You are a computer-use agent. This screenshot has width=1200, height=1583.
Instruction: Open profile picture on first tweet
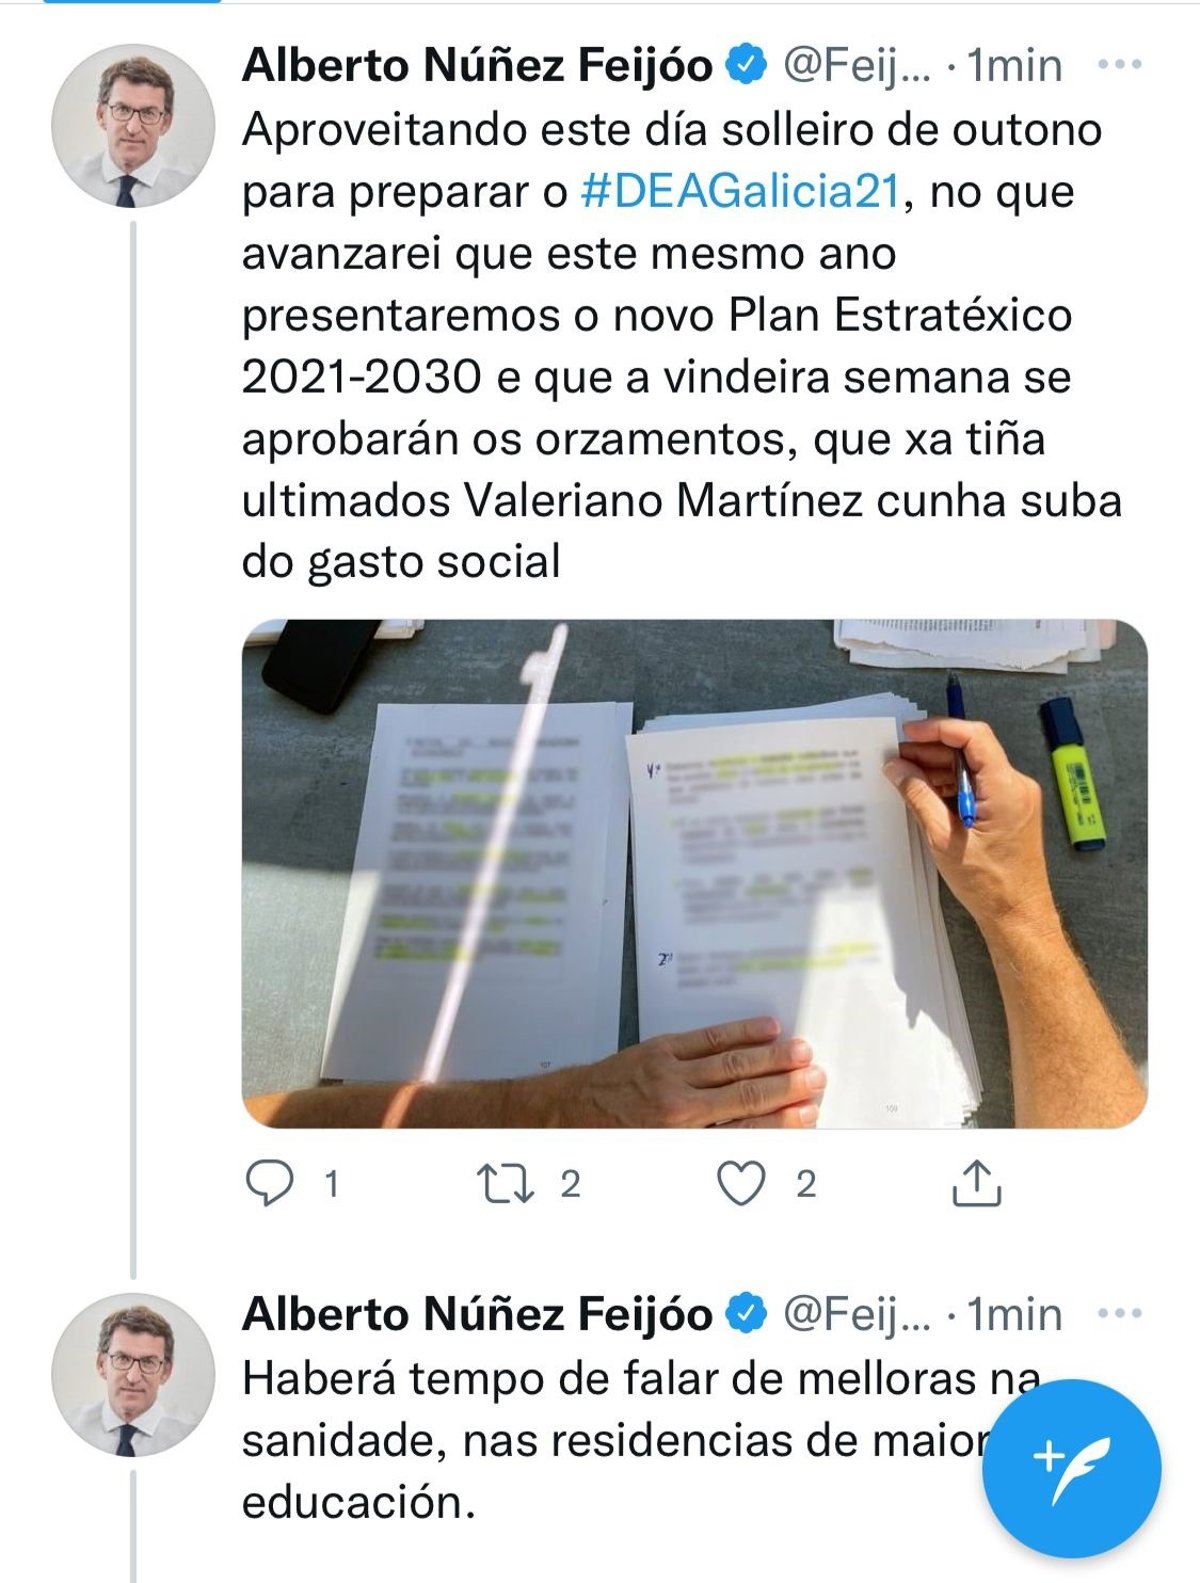tap(133, 126)
